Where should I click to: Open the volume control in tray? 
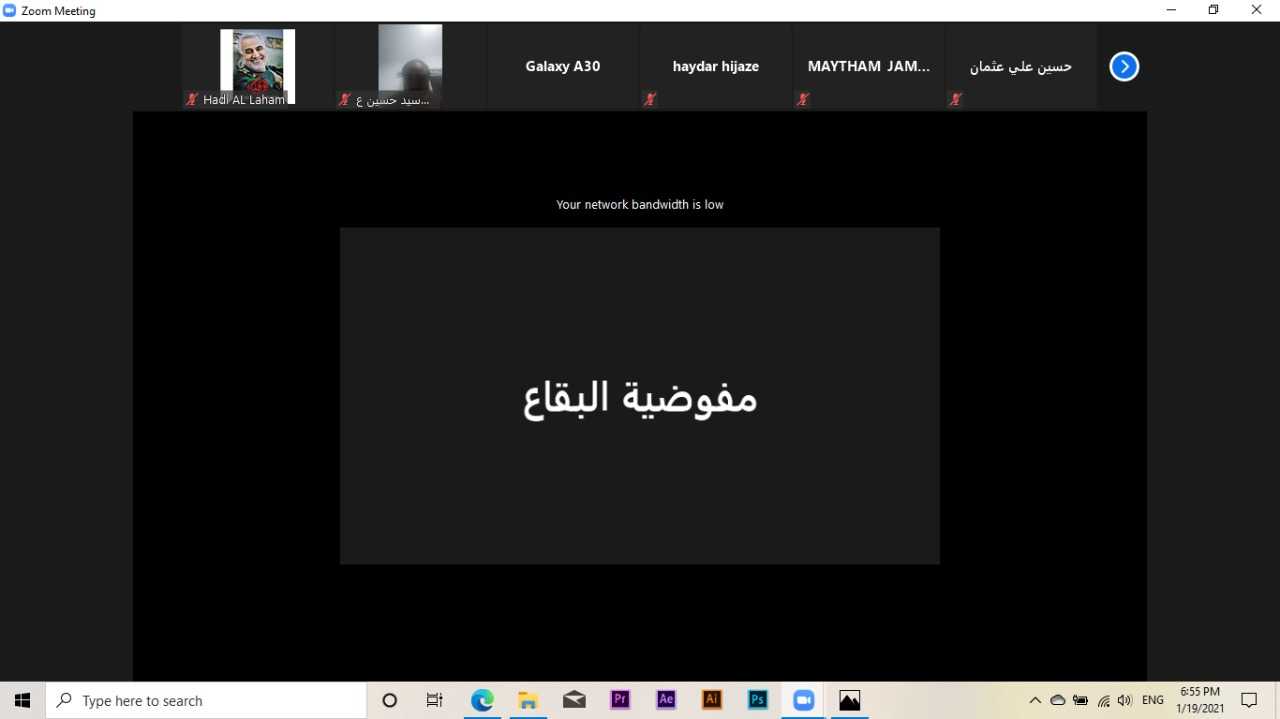1125,700
